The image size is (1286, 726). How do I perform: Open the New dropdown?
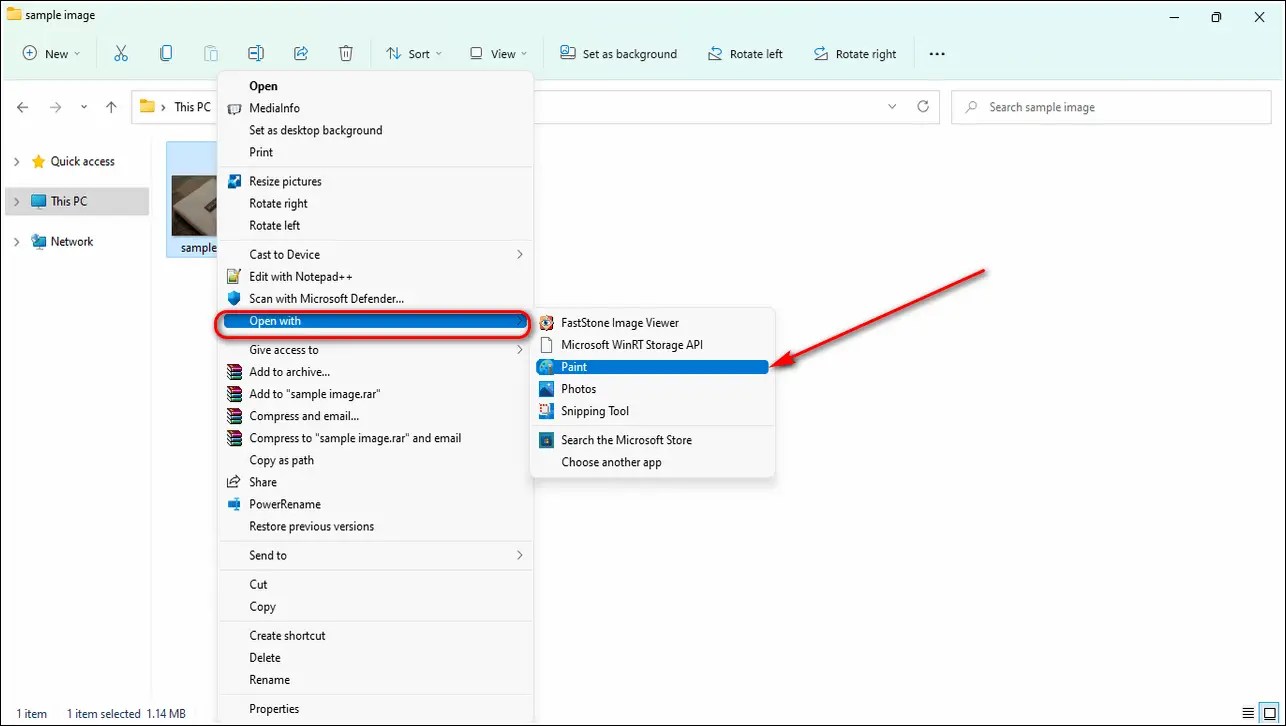(x=52, y=54)
